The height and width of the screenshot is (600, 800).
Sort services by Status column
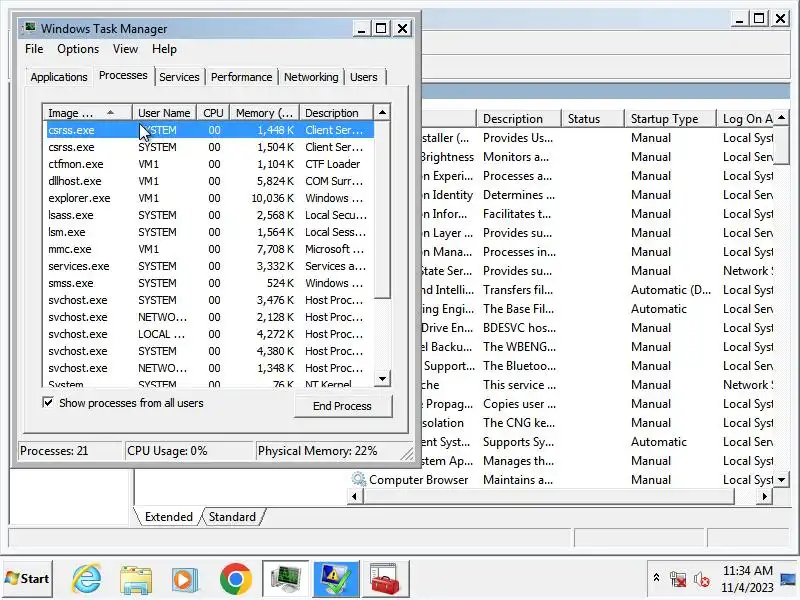(592, 119)
